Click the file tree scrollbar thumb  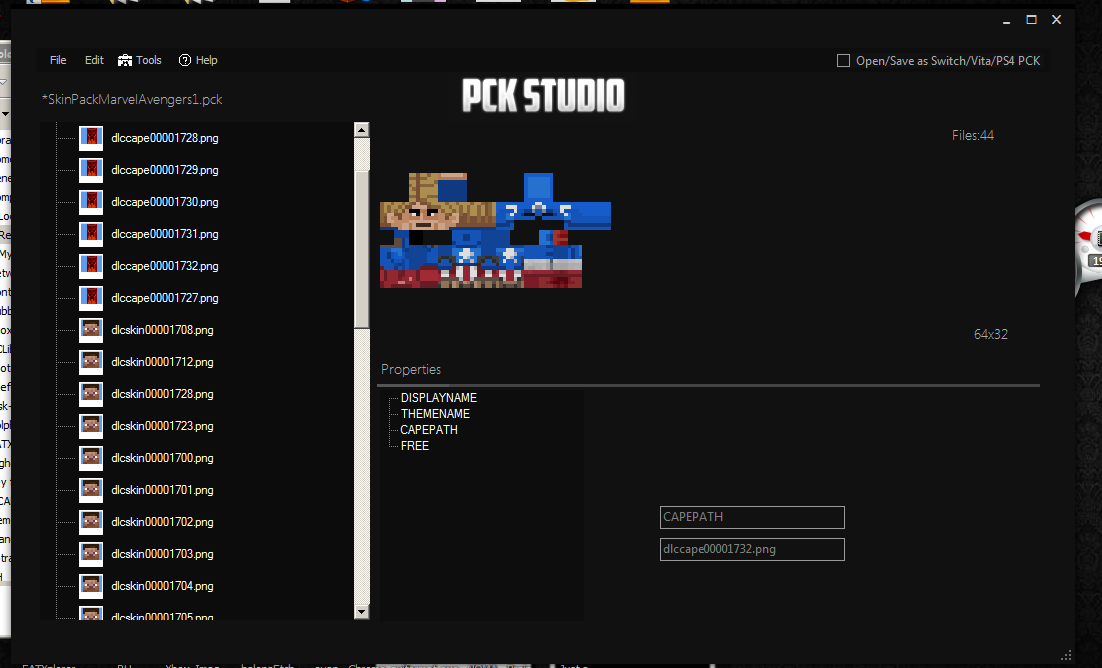click(361, 250)
